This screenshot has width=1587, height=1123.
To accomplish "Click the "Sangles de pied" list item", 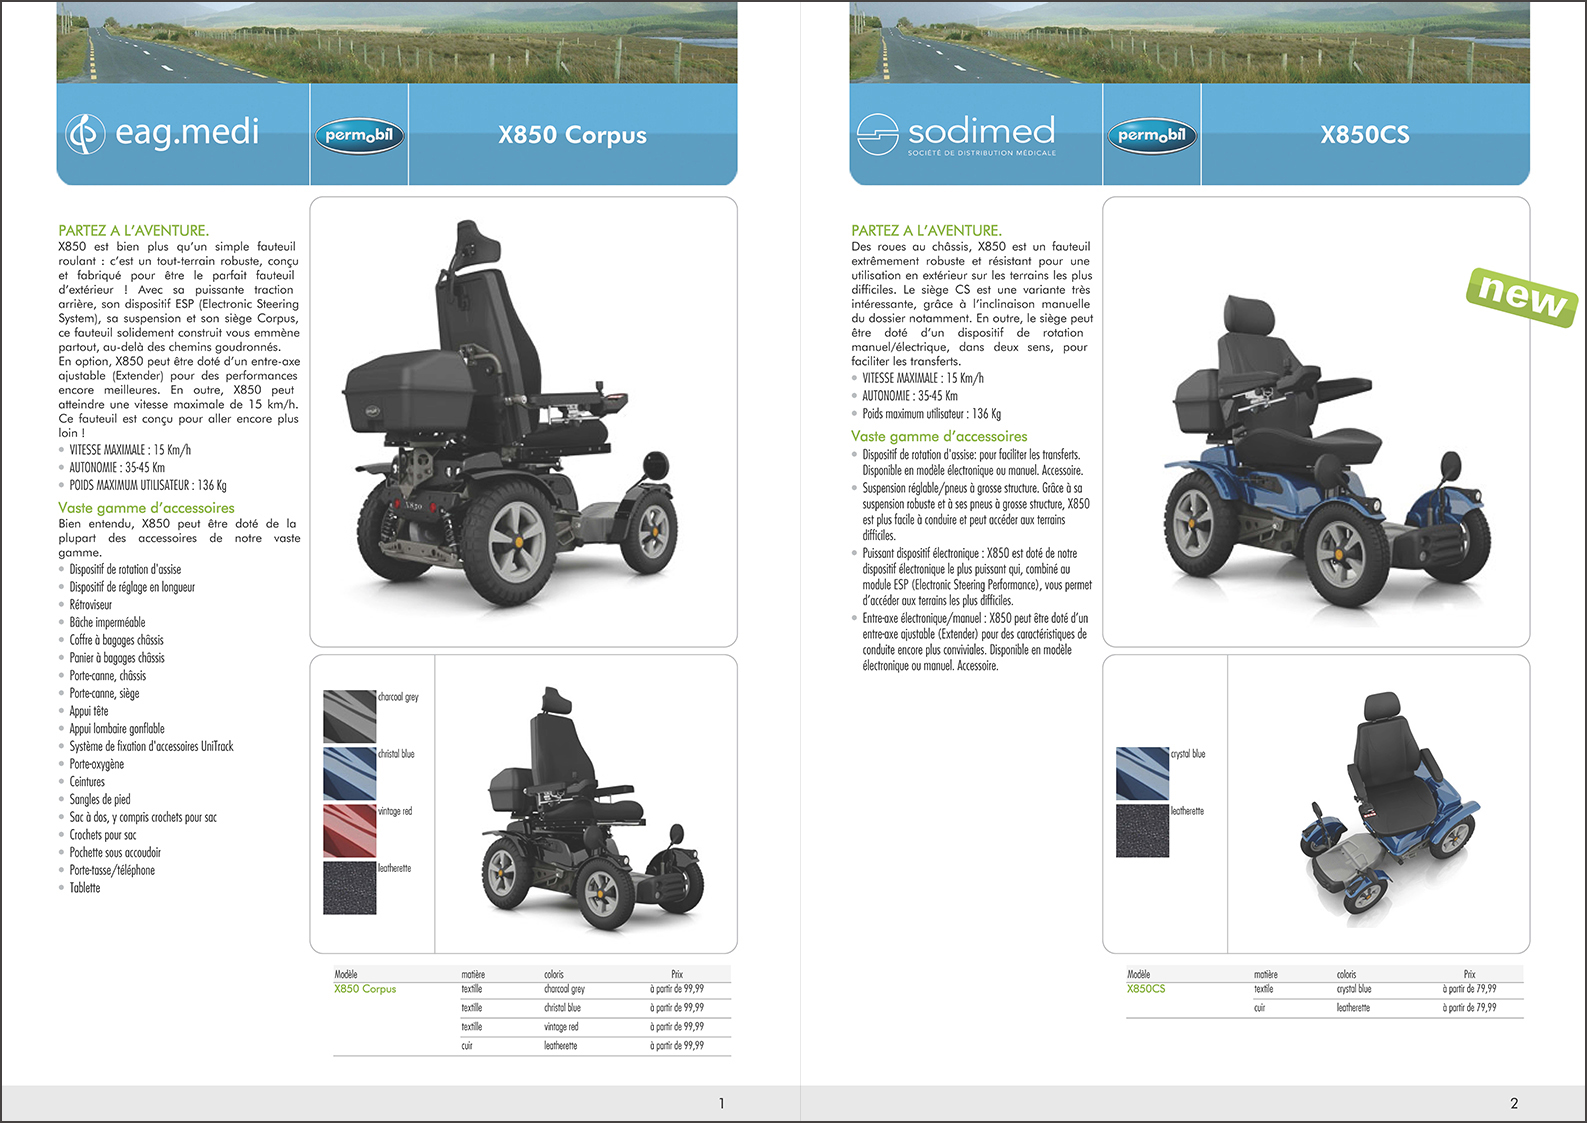I will click(x=100, y=799).
